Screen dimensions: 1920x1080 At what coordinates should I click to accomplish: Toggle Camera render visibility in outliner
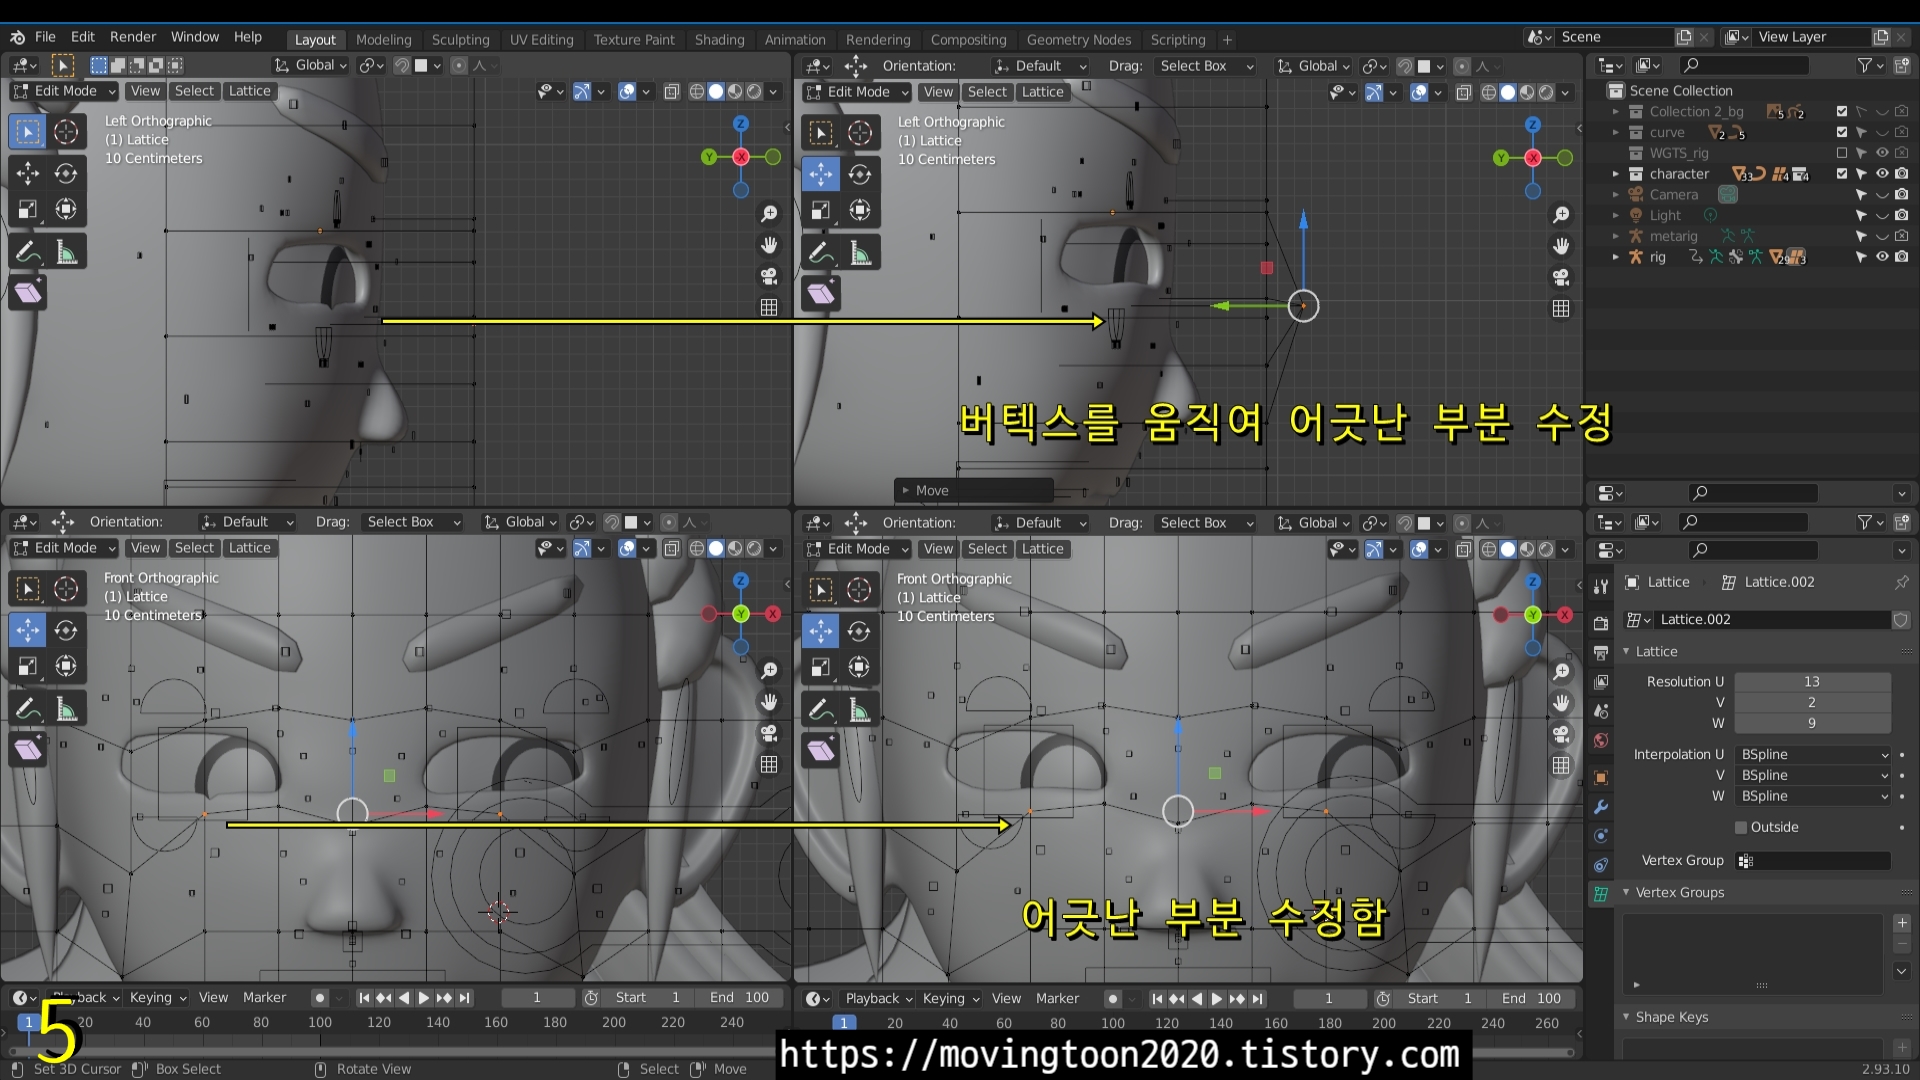pyautogui.click(x=1901, y=195)
